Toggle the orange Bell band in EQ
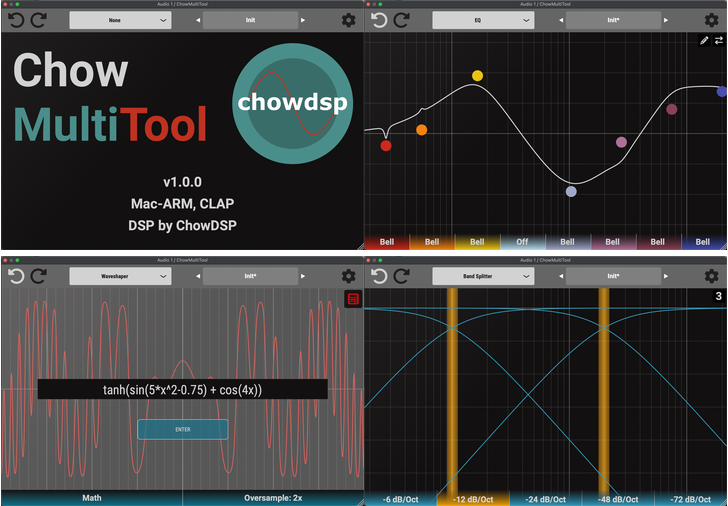 click(x=432, y=242)
